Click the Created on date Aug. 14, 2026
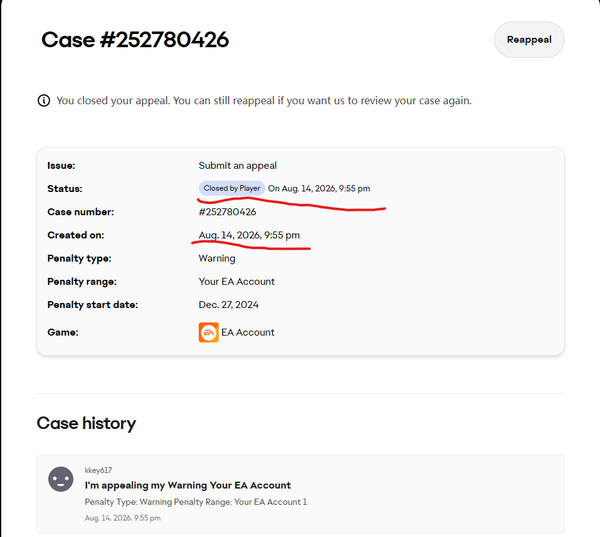Image resolution: width=600 pixels, height=537 pixels. click(x=249, y=235)
